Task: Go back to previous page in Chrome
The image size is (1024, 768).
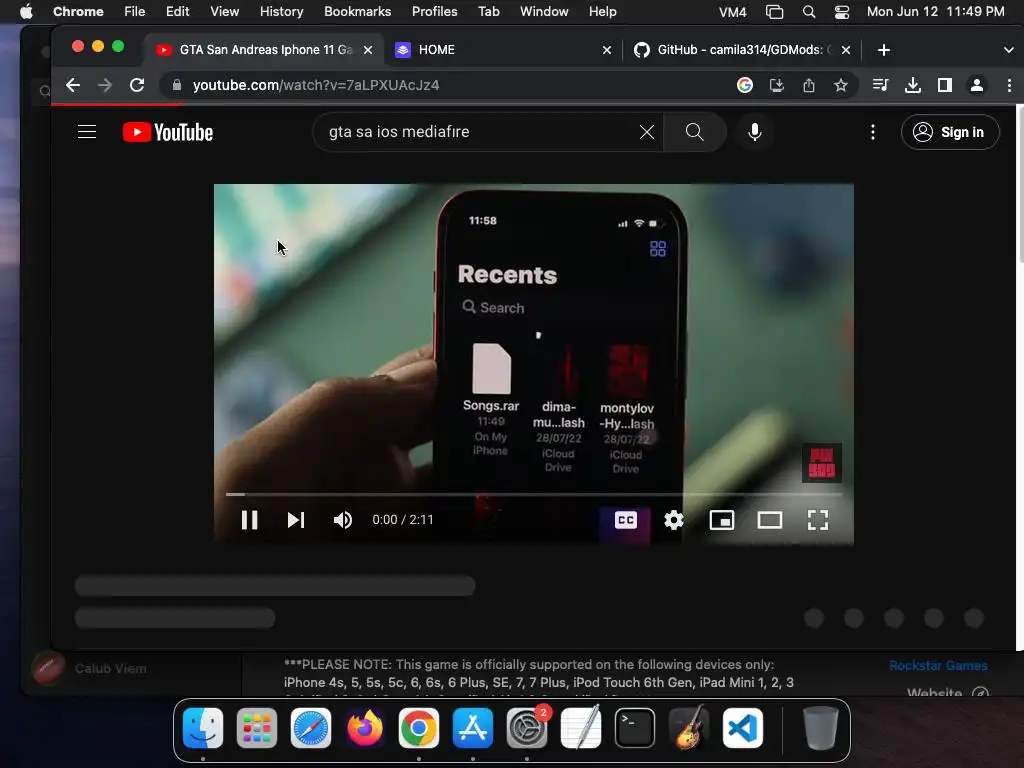Action: click(x=73, y=85)
